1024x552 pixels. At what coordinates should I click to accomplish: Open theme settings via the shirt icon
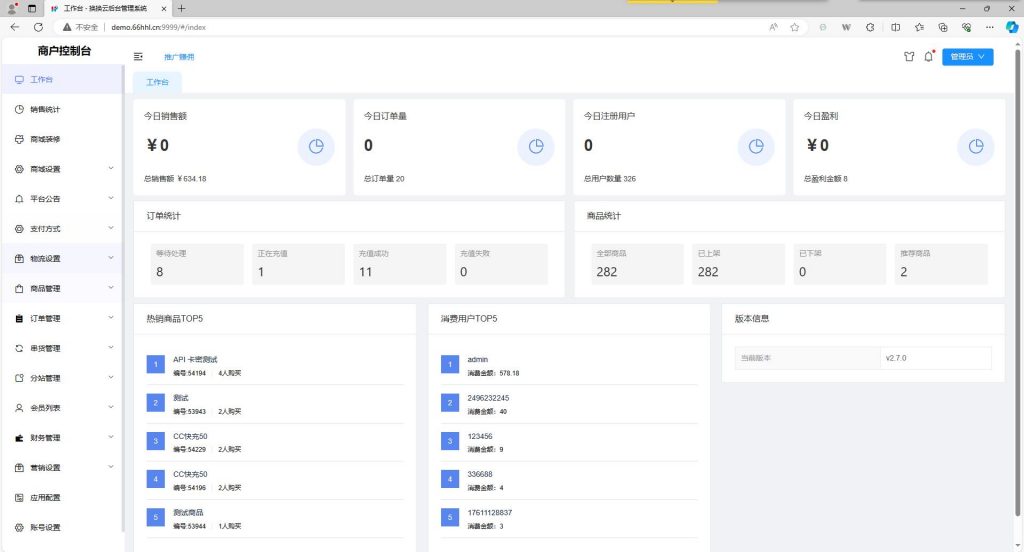coord(908,57)
